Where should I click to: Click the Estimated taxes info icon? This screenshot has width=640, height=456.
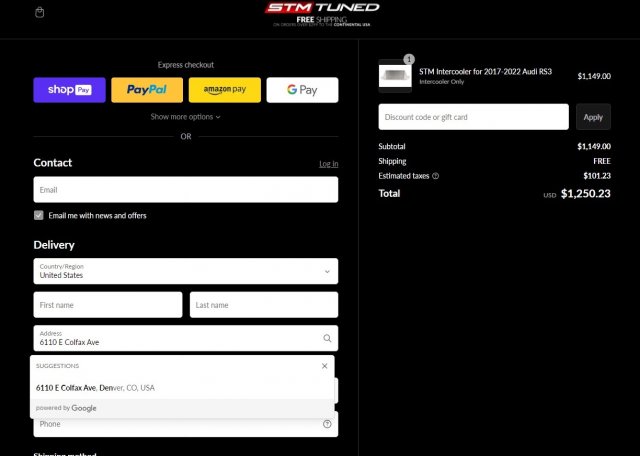(436, 176)
